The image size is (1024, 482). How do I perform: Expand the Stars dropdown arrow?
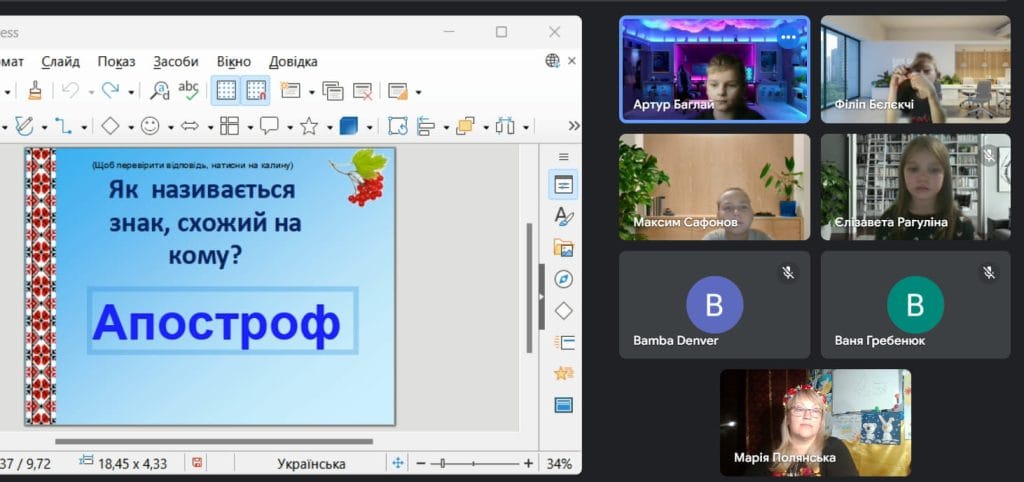(x=329, y=127)
